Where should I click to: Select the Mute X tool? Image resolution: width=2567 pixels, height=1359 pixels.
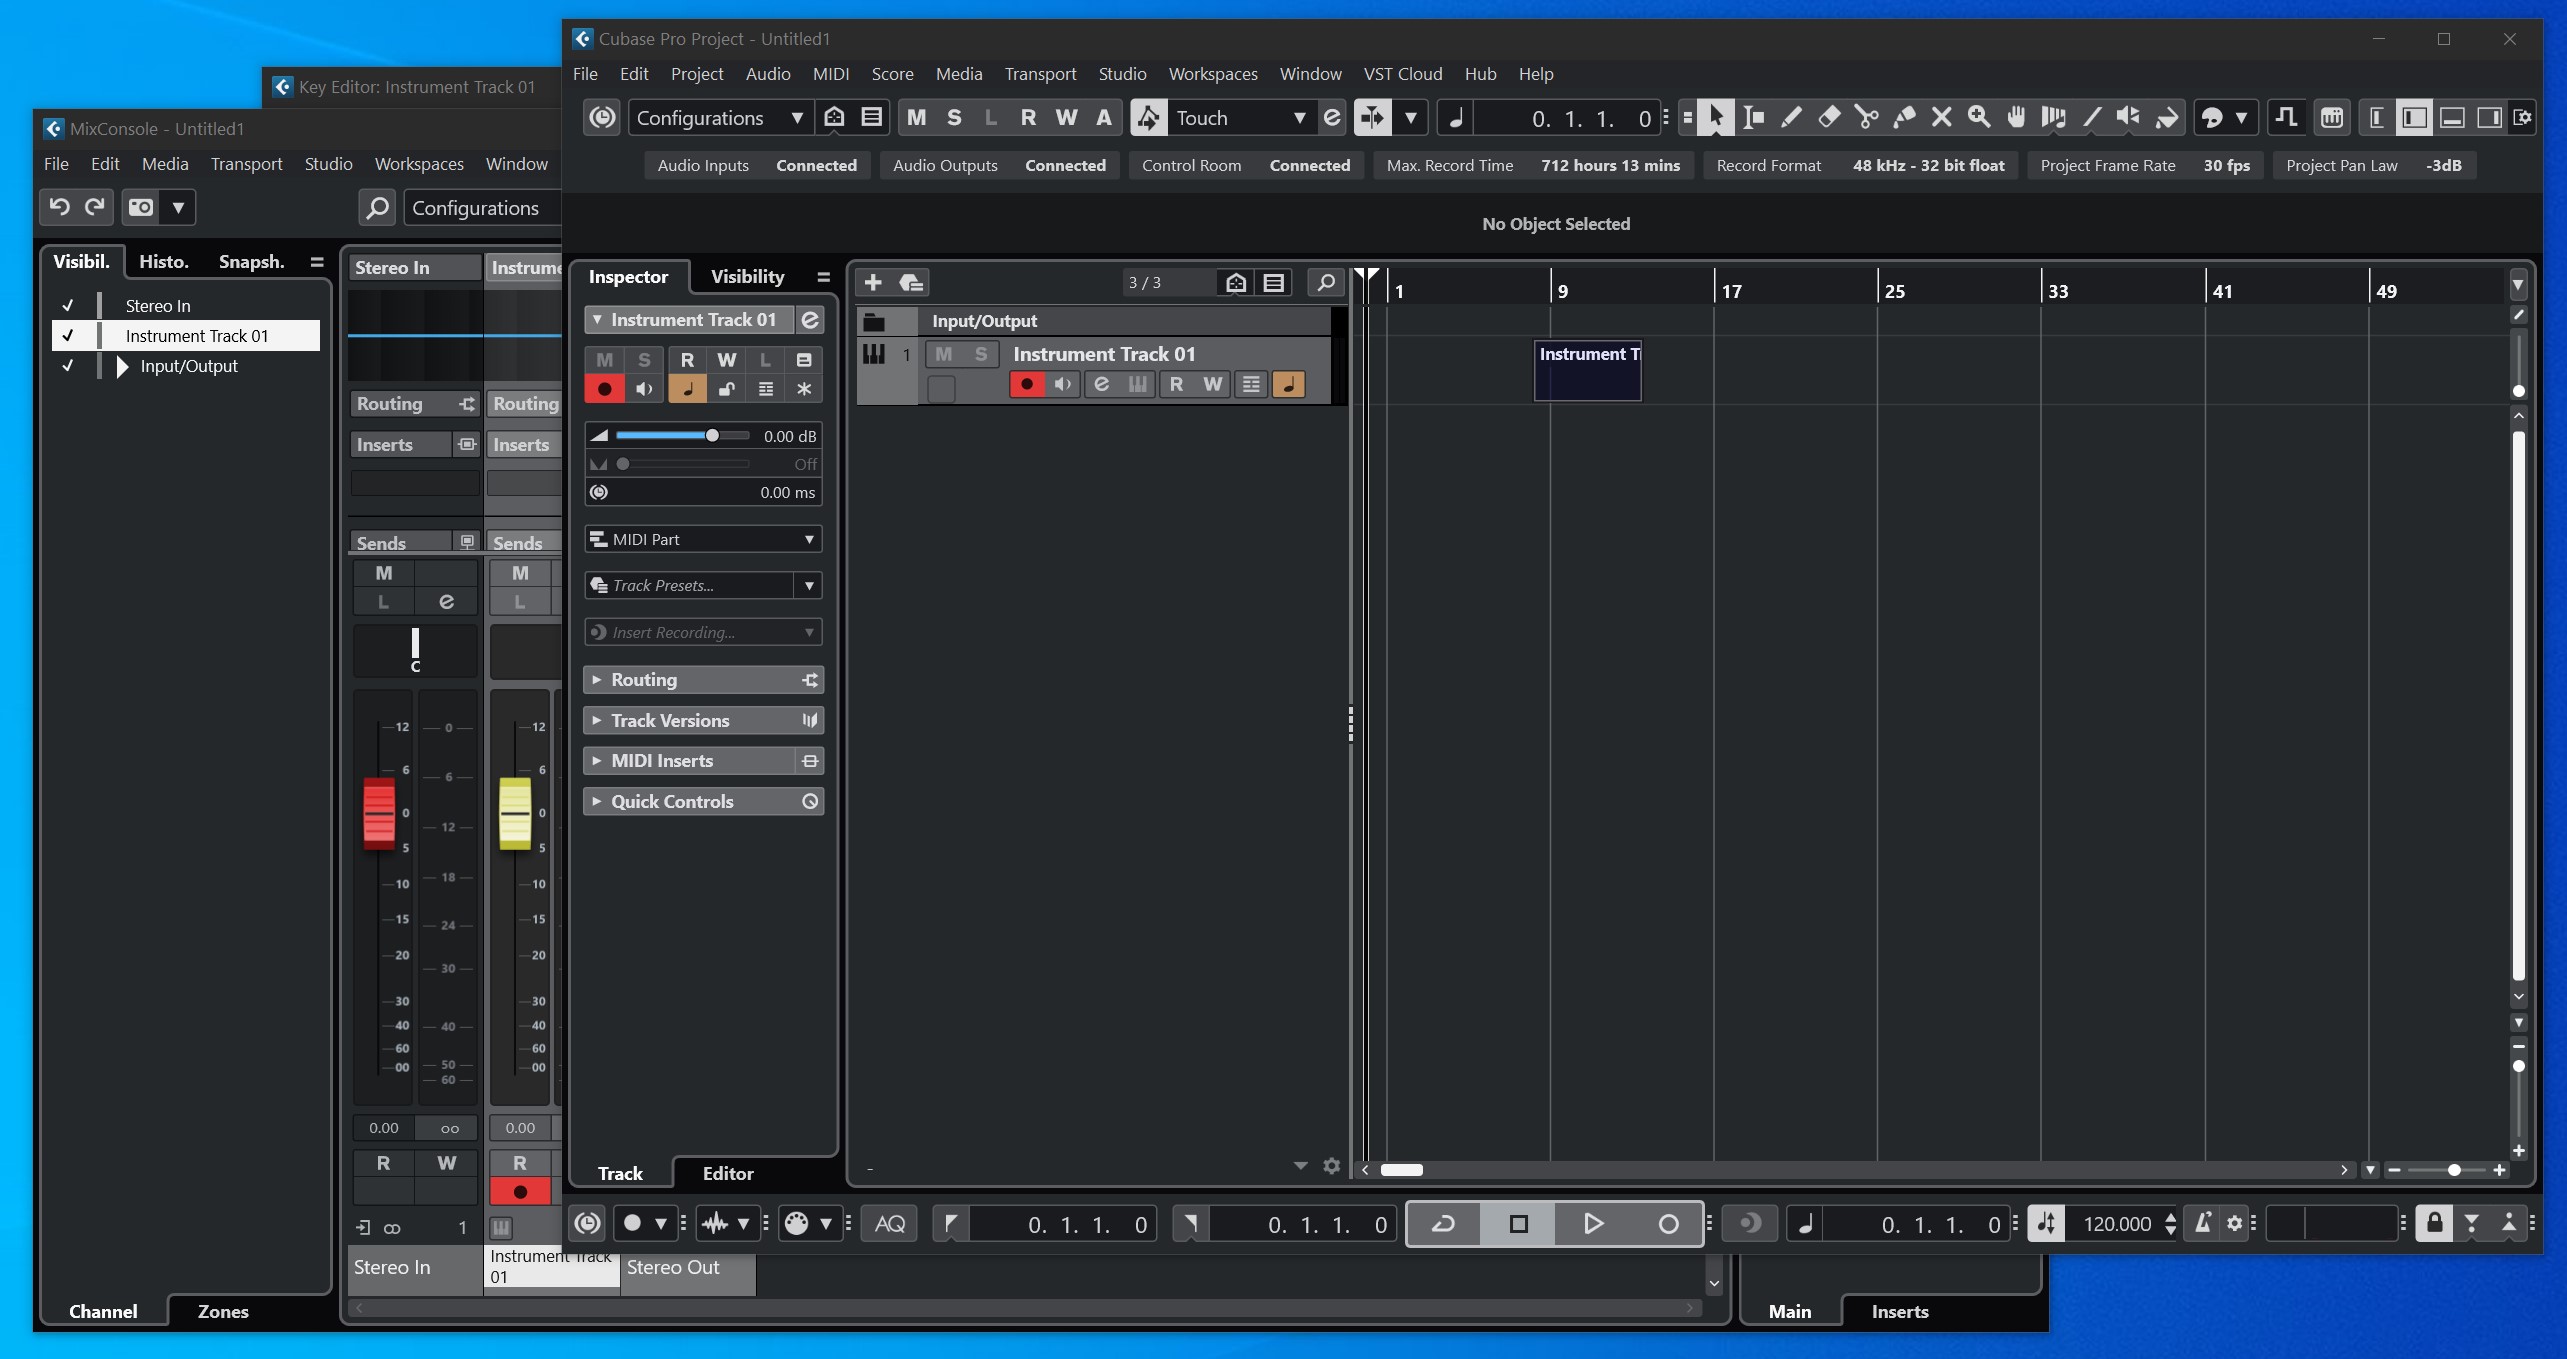click(x=1941, y=118)
